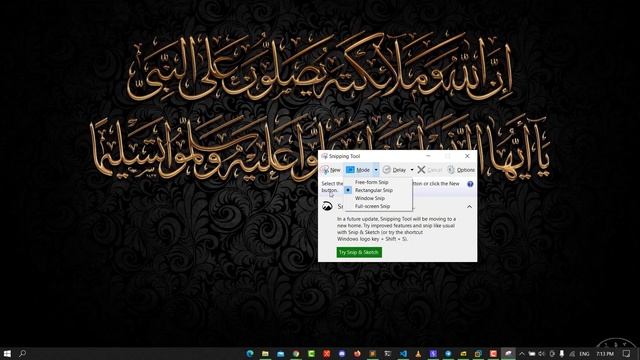Open Snipping Tool Options

tap(461, 170)
